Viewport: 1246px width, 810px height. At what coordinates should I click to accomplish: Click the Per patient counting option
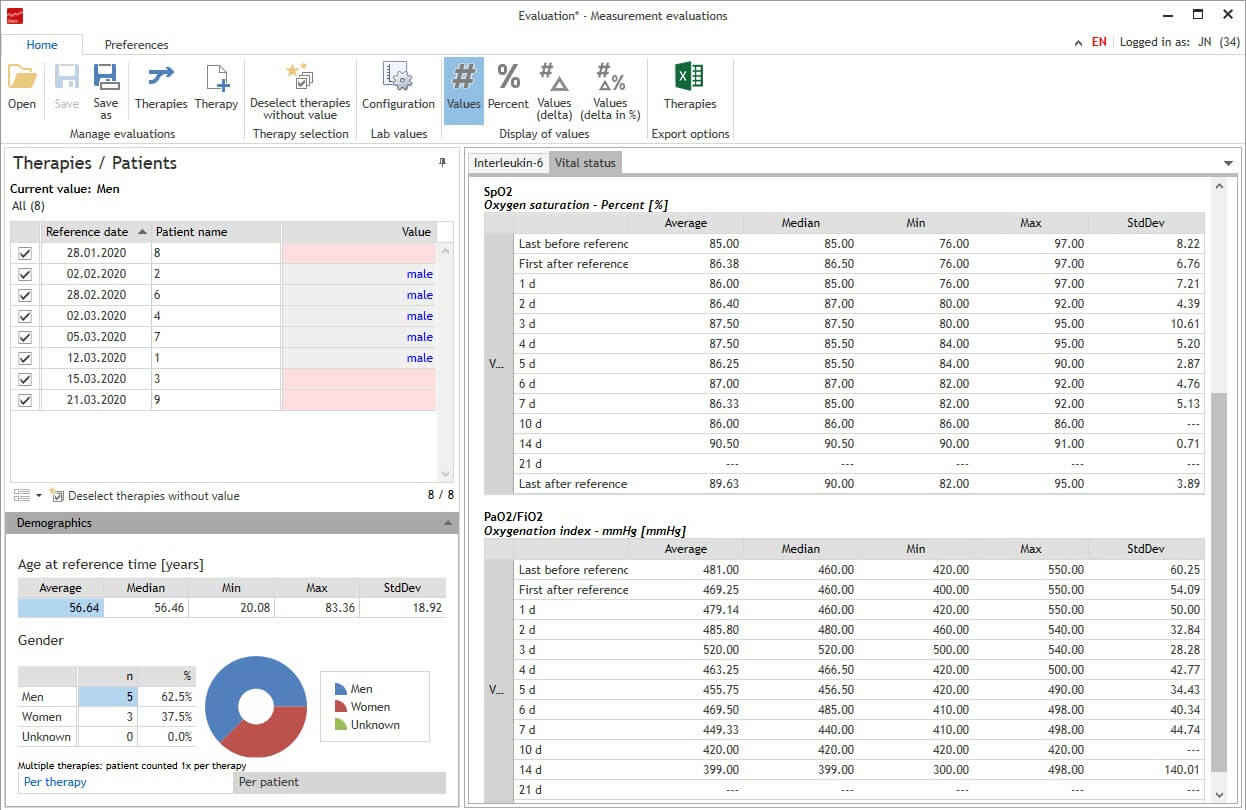[x=340, y=782]
